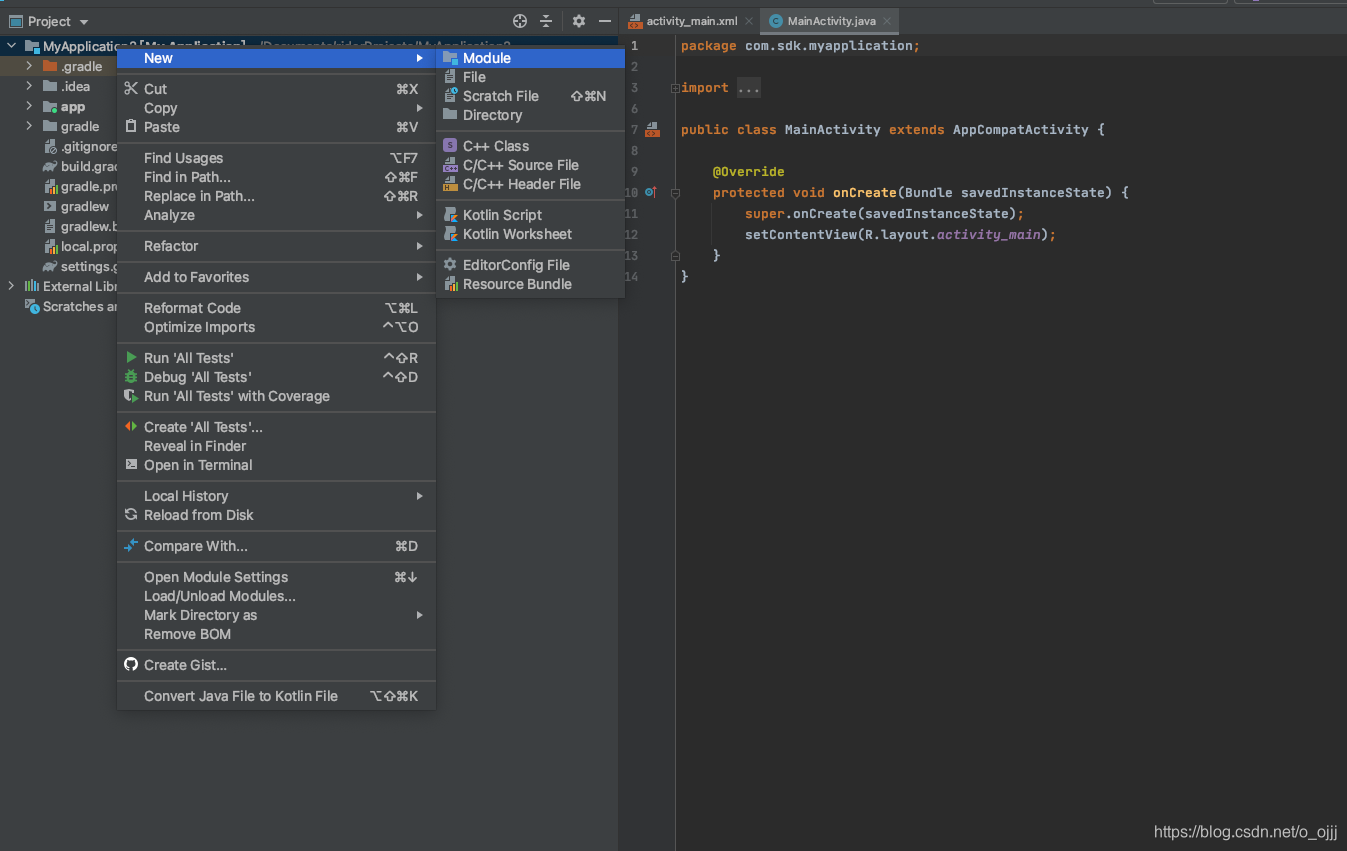Fold the onCreate method at line 10
The height and width of the screenshot is (851, 1347).
point(675,192)
